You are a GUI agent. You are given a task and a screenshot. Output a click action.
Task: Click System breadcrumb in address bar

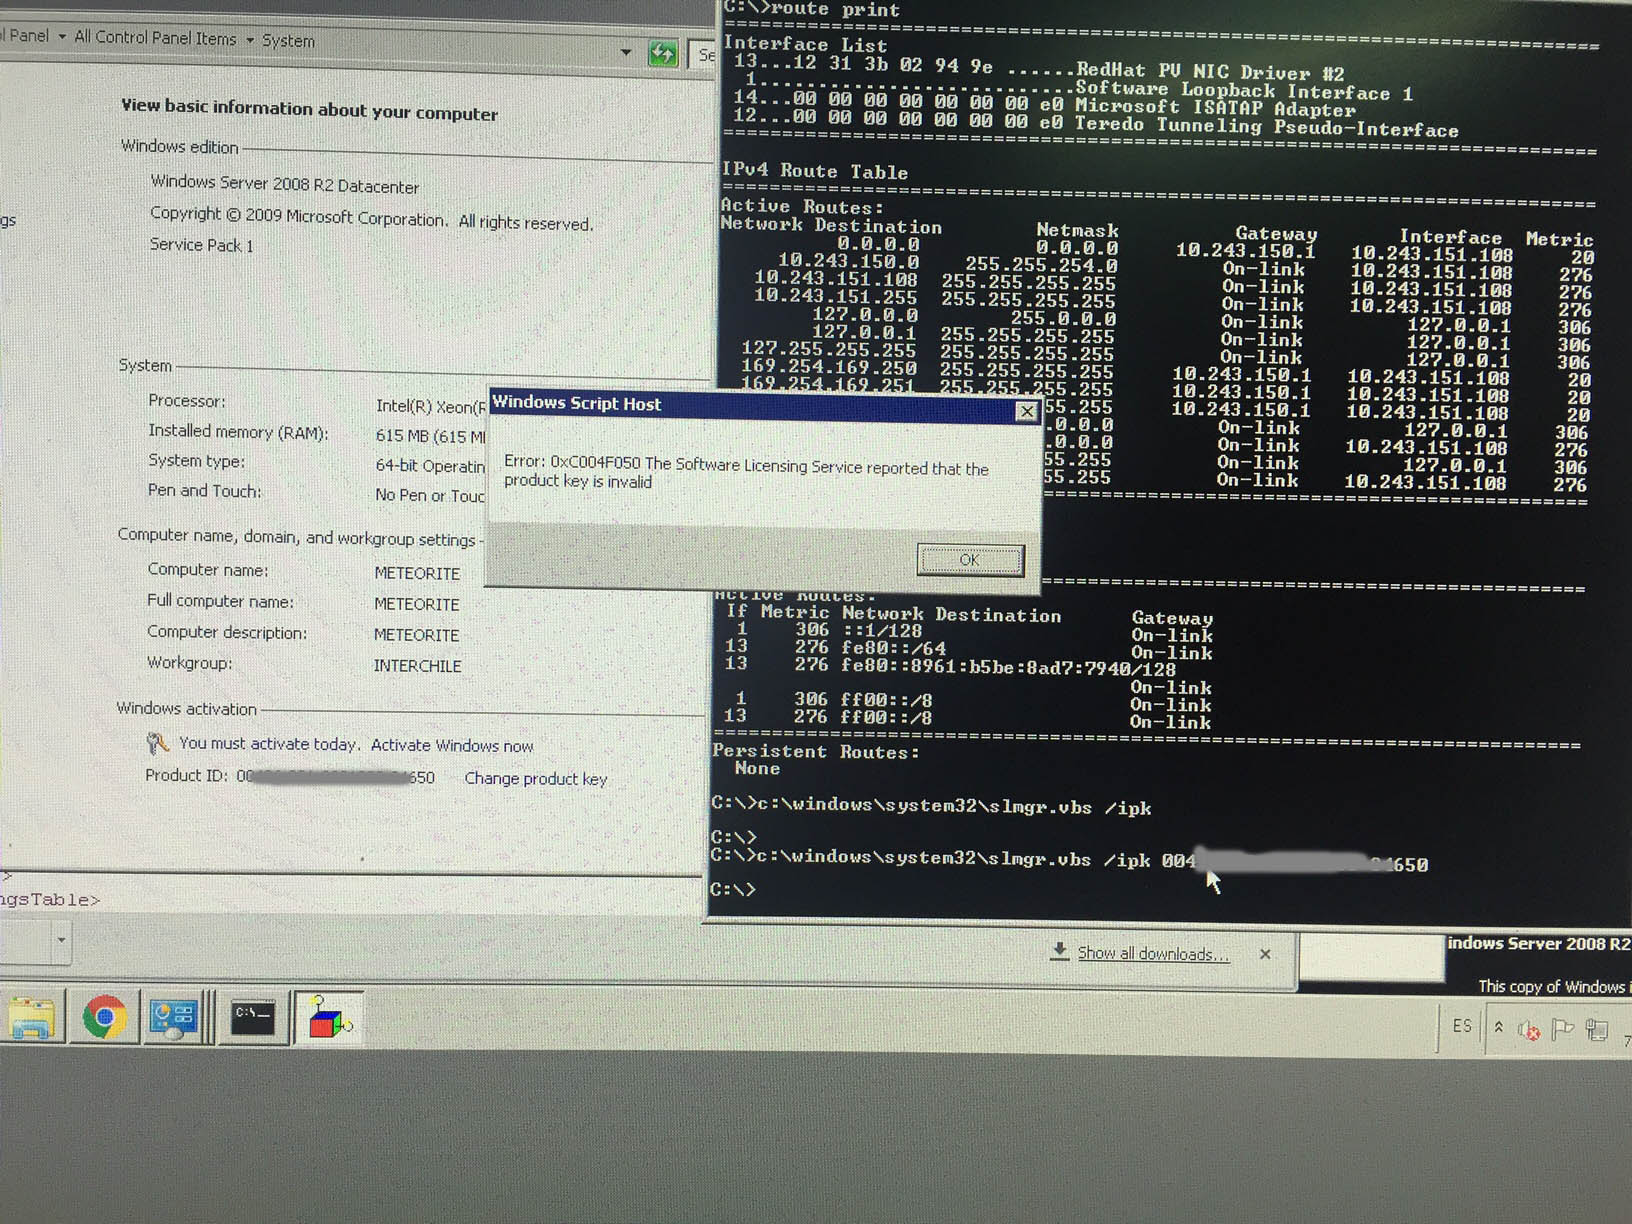[288, 41]
